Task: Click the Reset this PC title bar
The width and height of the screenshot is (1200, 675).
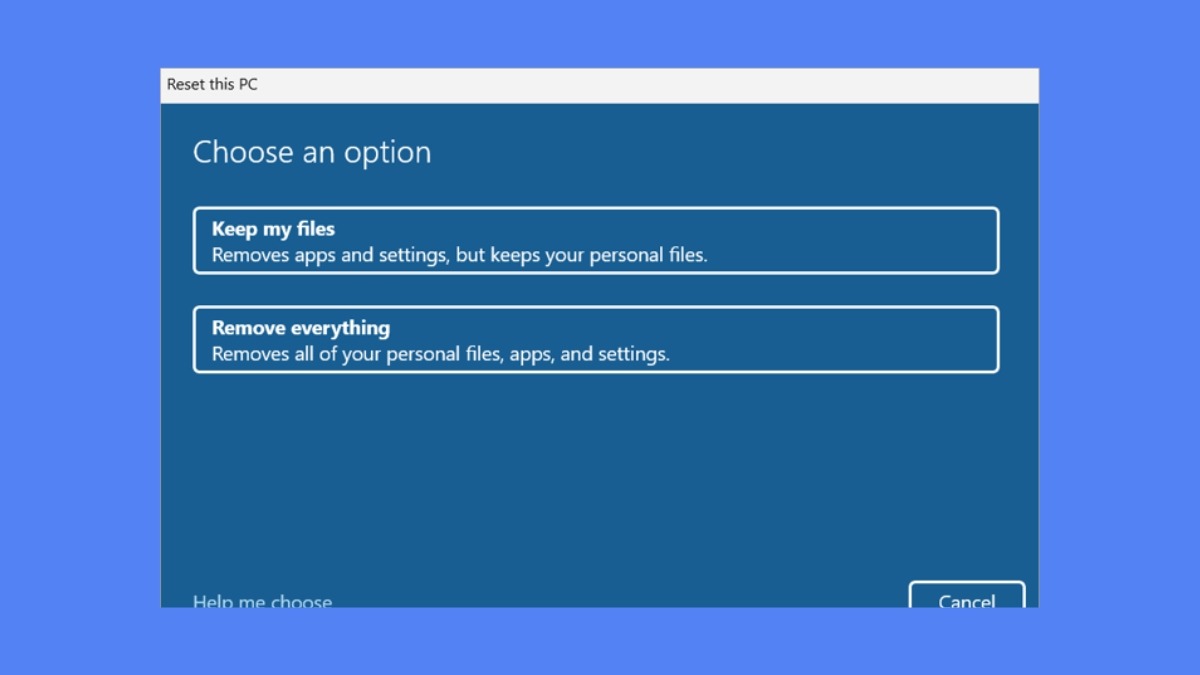Action: click(x=599, y=85)
